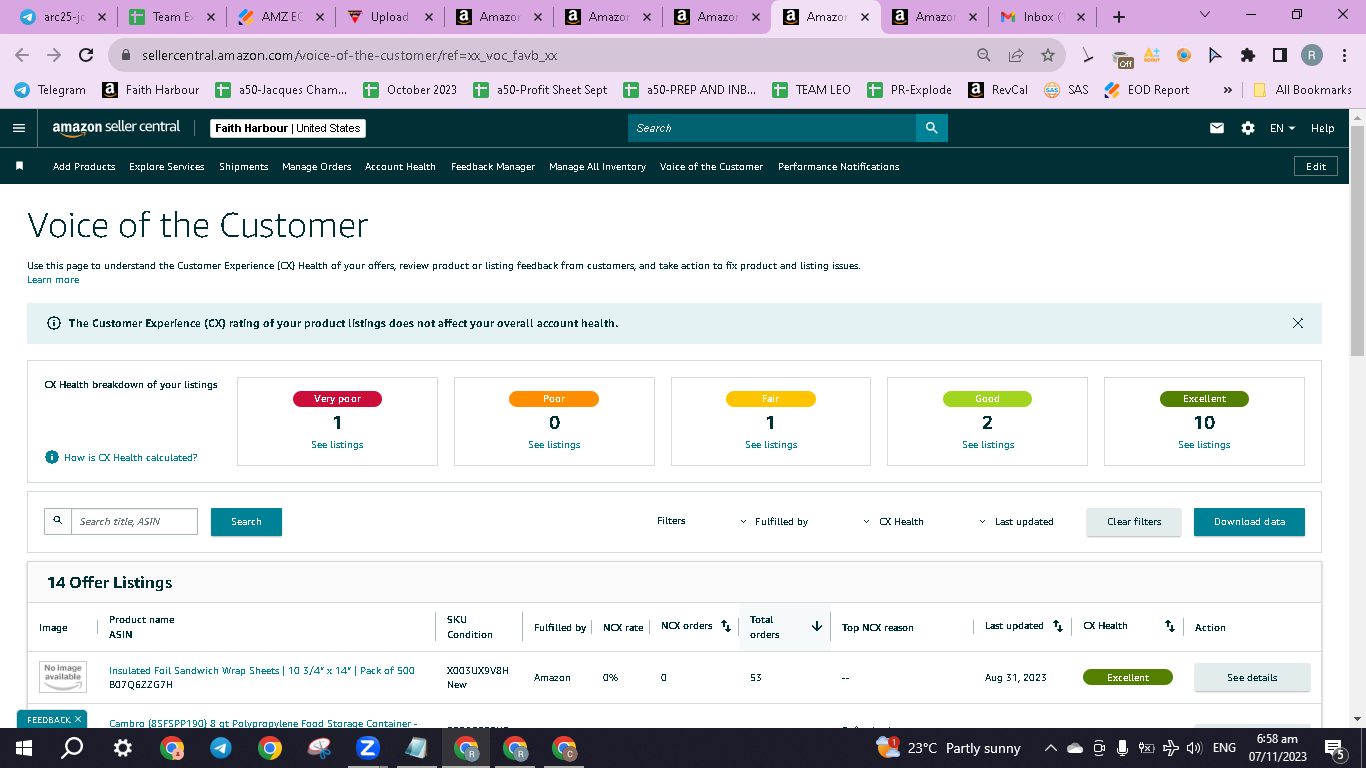The height and width of the screenshot is (768, 1366).
Task: Click the Download data button
Action: [x=1249, y=522]
